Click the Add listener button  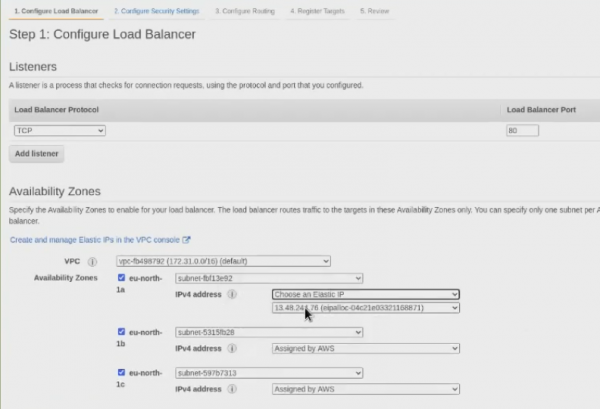(37, 154)
